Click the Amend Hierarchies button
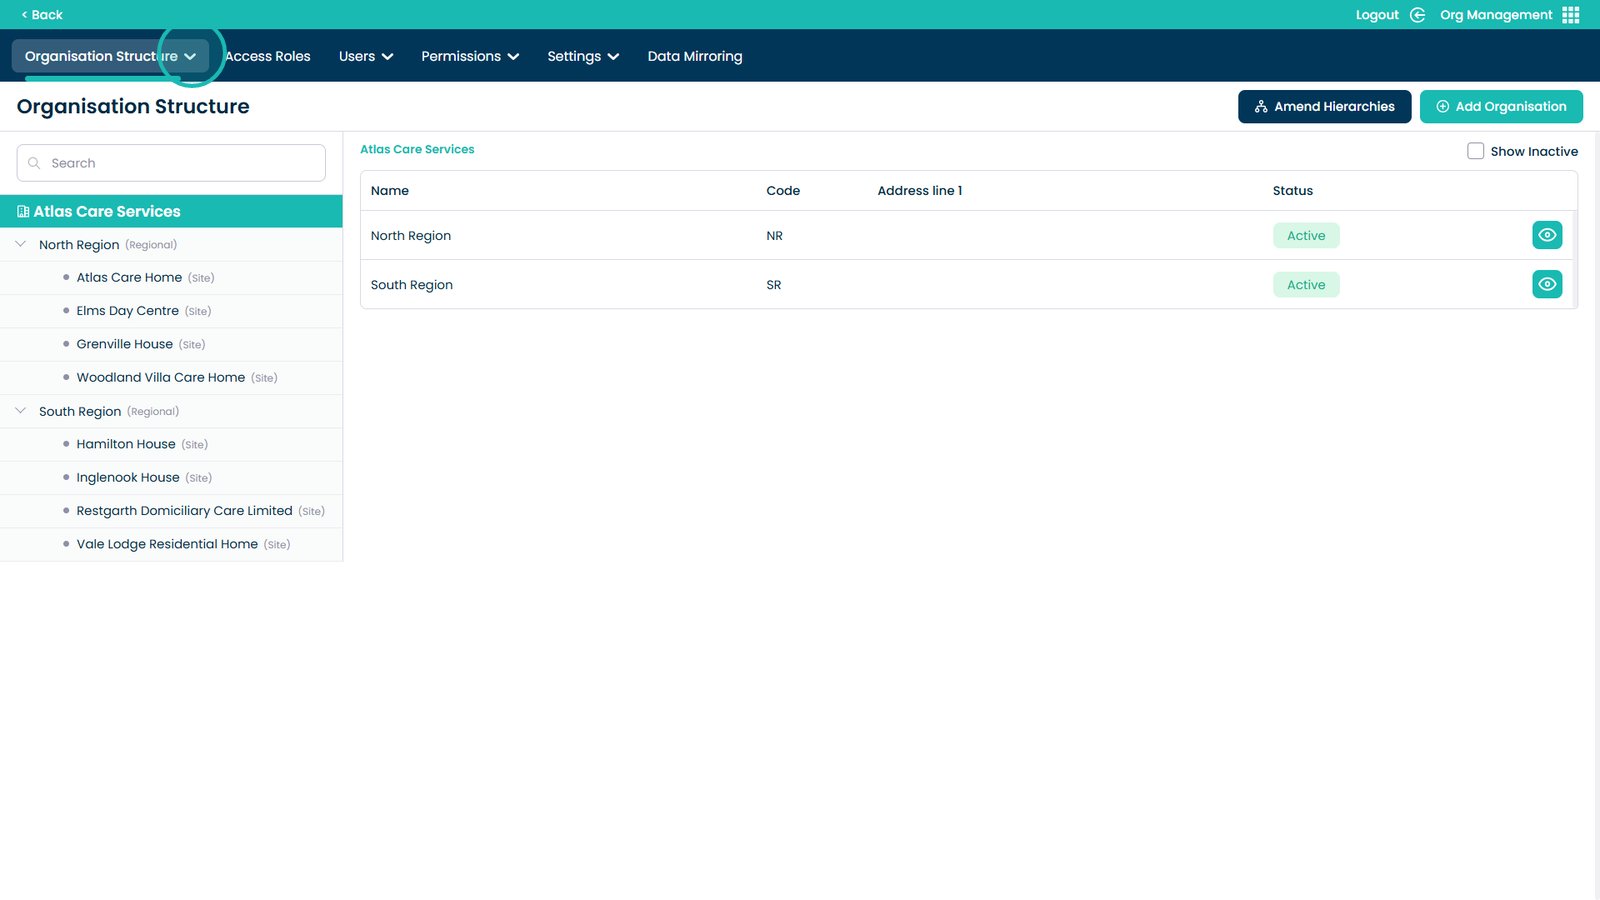 (1324, 107)
